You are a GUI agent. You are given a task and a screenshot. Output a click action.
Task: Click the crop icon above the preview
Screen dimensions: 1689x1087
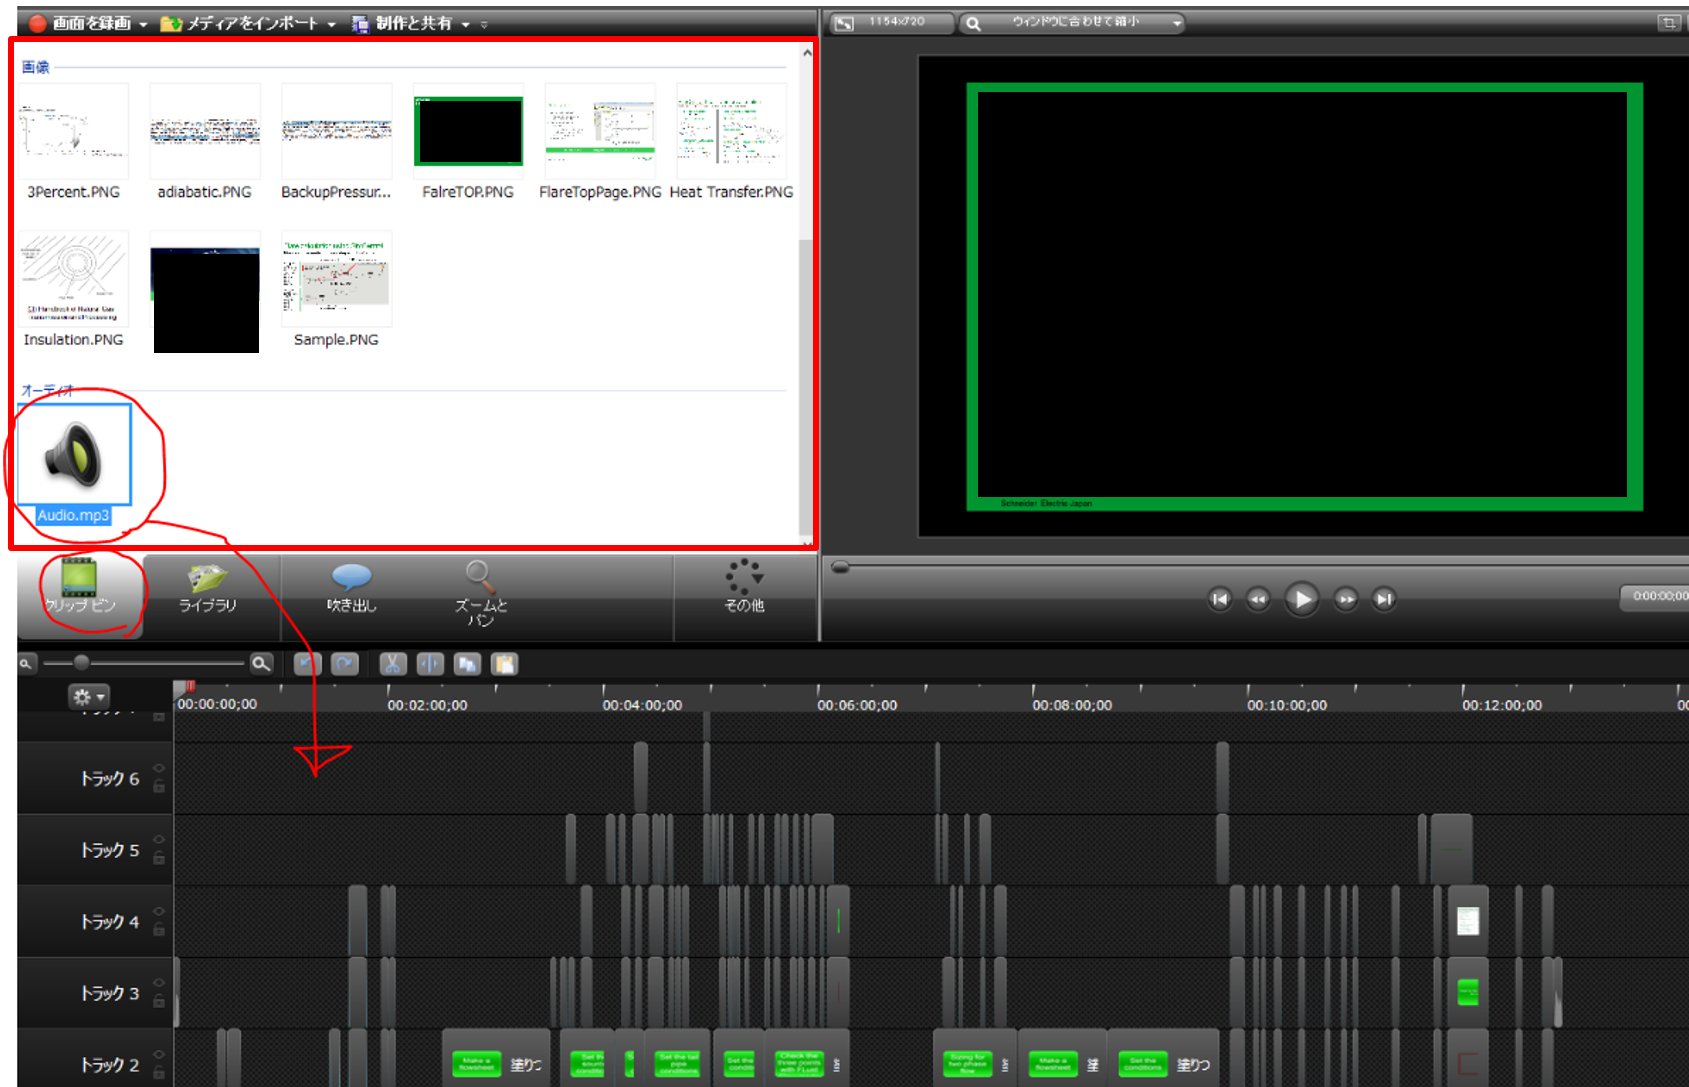[1668, 23]
